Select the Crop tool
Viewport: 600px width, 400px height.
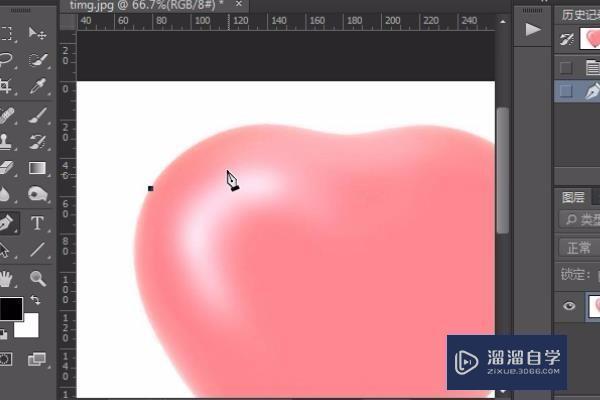tap(5, 86)
